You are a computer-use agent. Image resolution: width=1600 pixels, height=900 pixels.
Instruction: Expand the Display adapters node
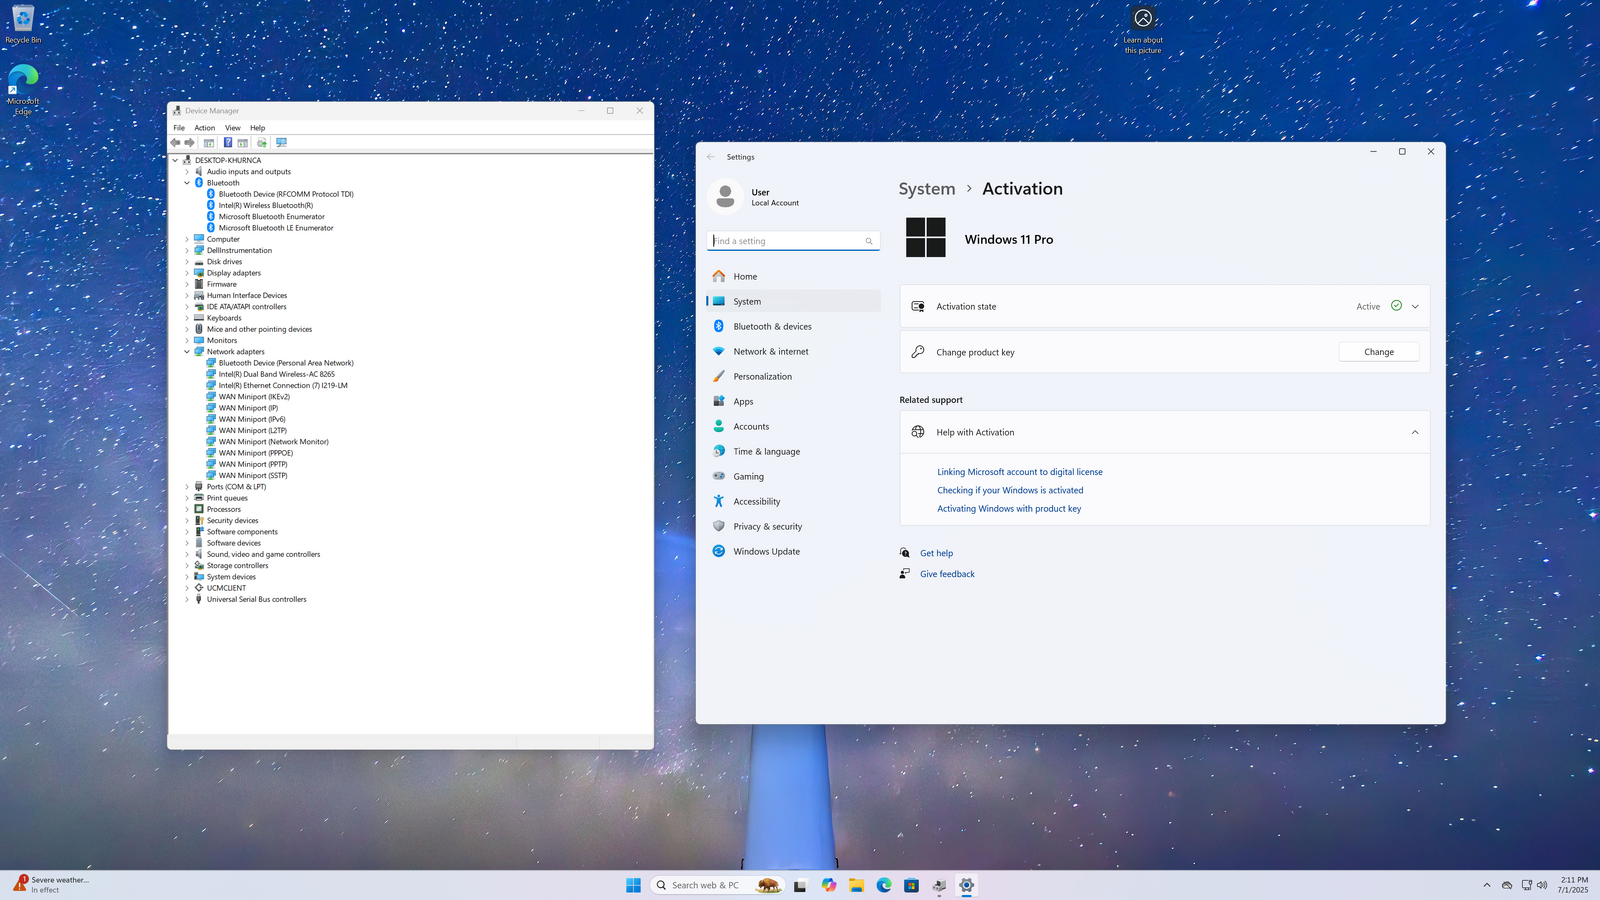pos(187,273)
